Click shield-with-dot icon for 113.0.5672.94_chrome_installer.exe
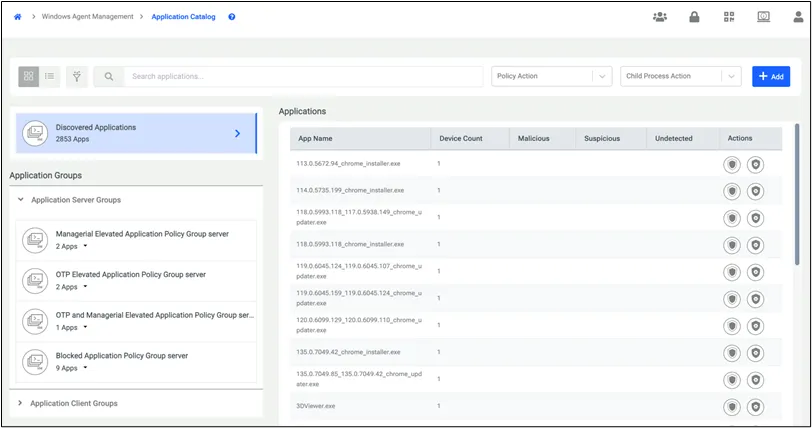Image resolution: width=812 pixels, height=428 pixels. coord(756,165)
